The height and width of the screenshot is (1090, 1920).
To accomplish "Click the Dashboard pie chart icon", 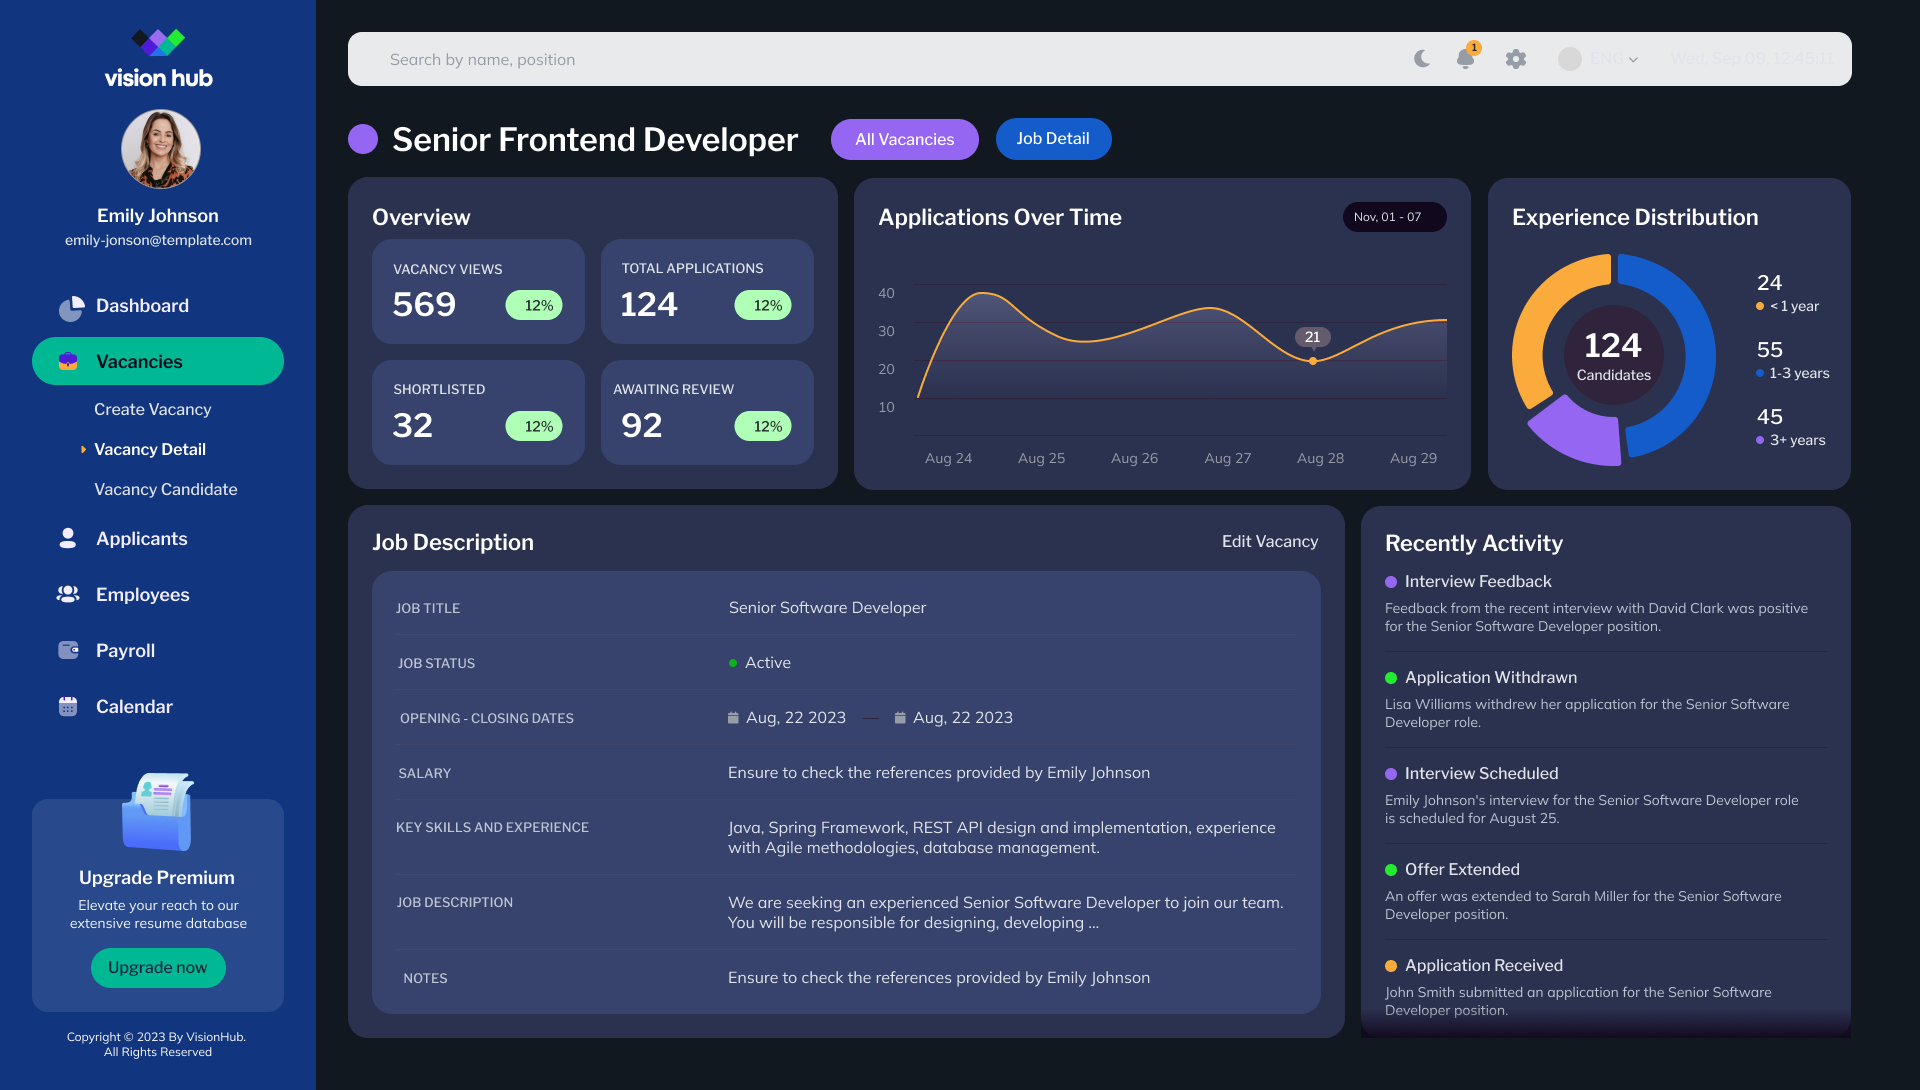I will (x=70, y=307).
